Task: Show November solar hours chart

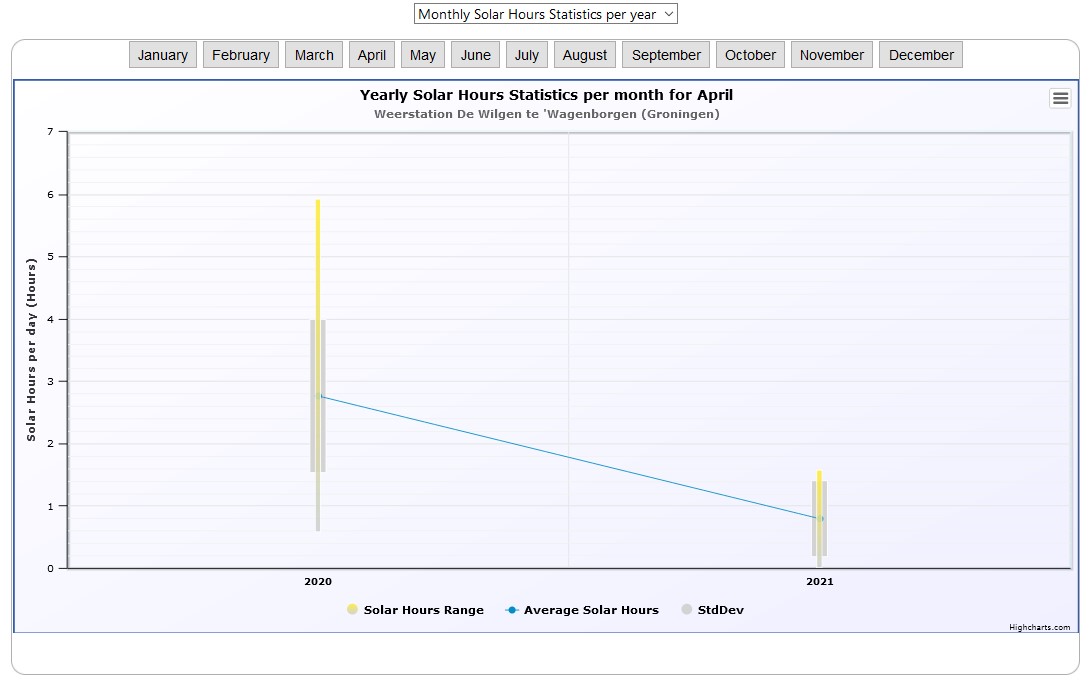Action: pos(831,55)
